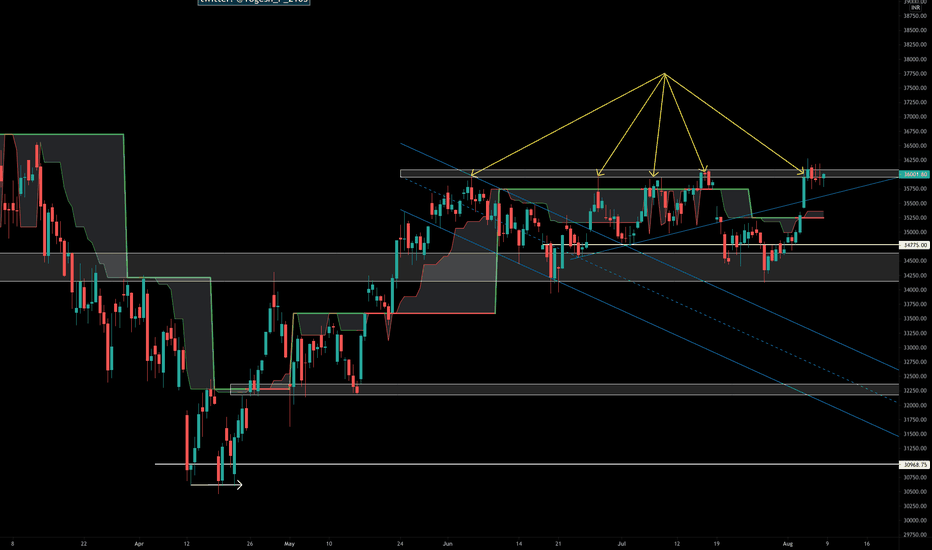
Task: Click the 38000.00 price axis value
Action: pyautogui.click(x=915, y=59)
